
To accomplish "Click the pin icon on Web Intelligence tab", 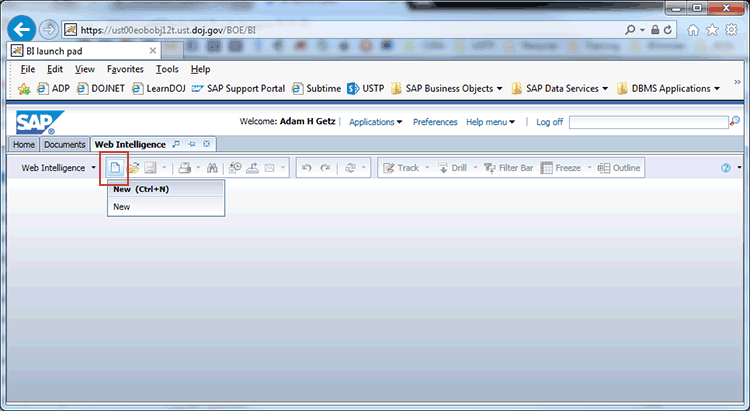I will 192,144.
